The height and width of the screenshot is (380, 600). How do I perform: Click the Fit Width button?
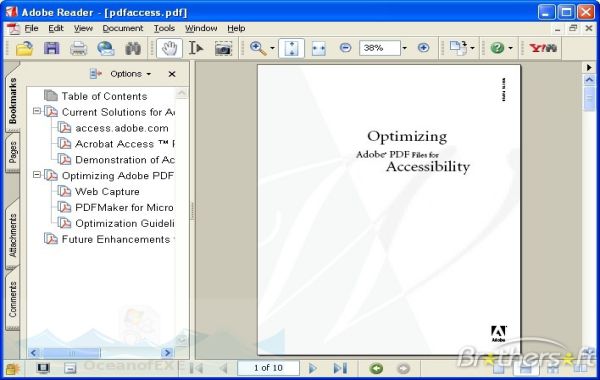318,48
